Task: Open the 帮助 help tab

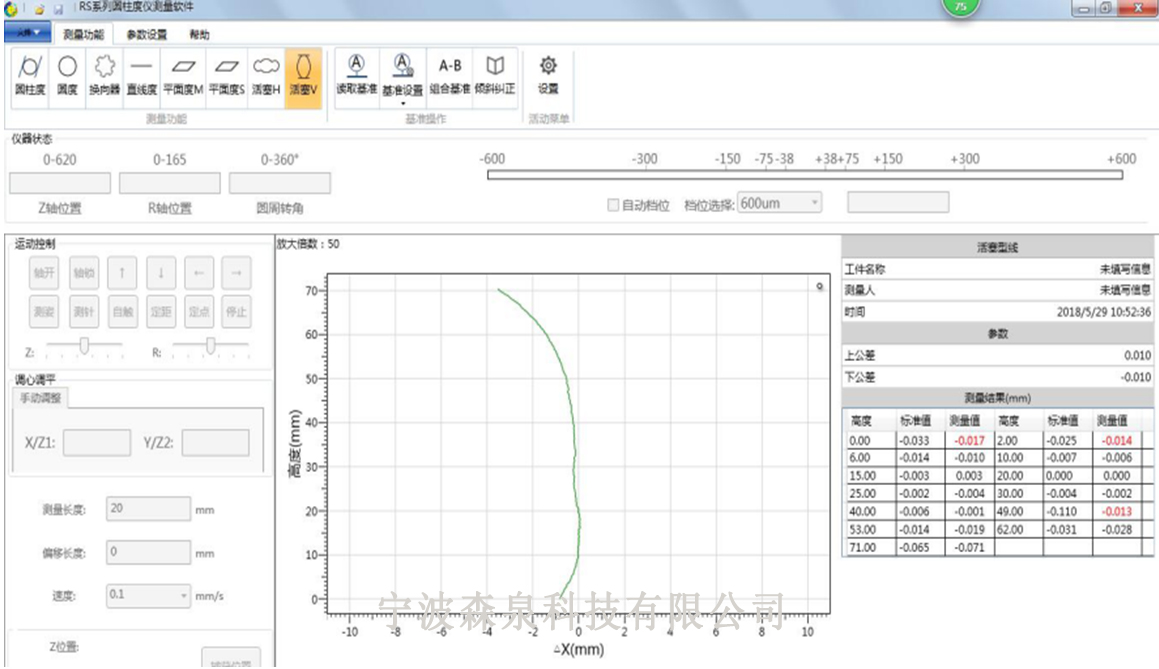Action: click(x=199, y=34)
